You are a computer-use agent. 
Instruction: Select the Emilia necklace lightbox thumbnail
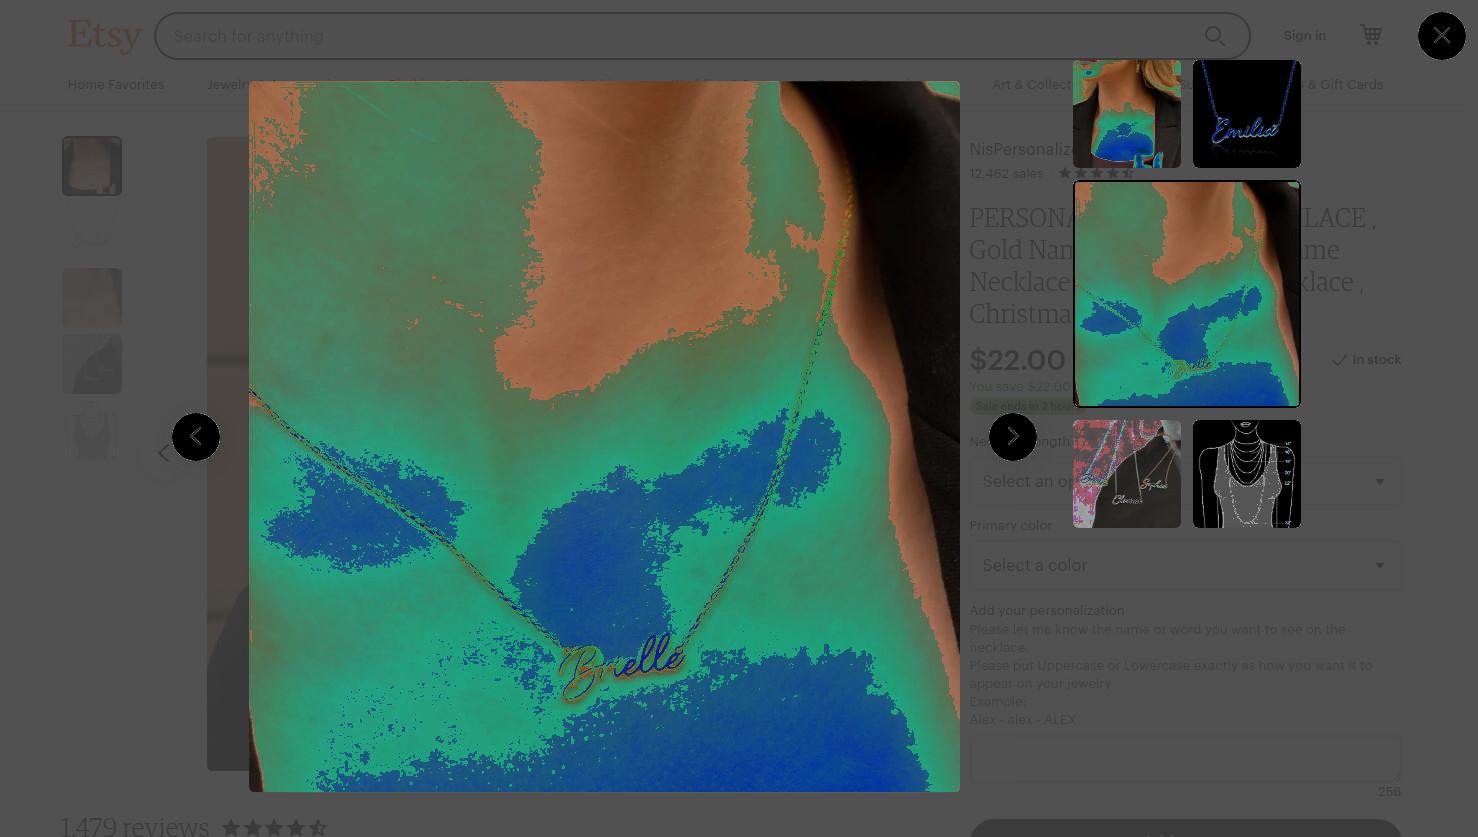[1247, 114]
